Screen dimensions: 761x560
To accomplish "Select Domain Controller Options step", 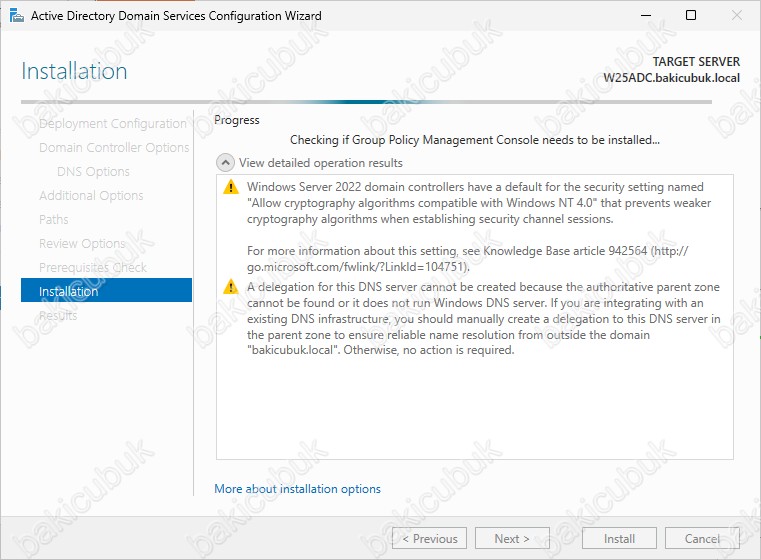I will [113, 148].
